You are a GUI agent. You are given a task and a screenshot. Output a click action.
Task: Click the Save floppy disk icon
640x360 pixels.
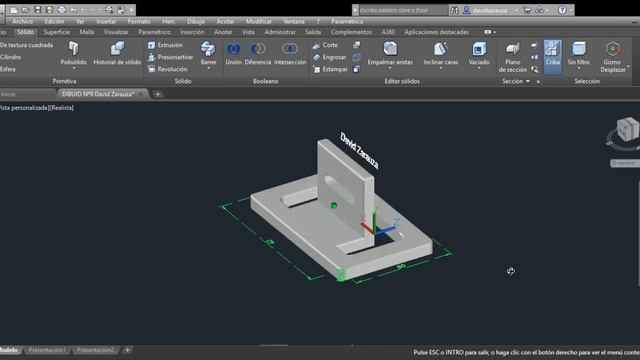pos(38,10)
